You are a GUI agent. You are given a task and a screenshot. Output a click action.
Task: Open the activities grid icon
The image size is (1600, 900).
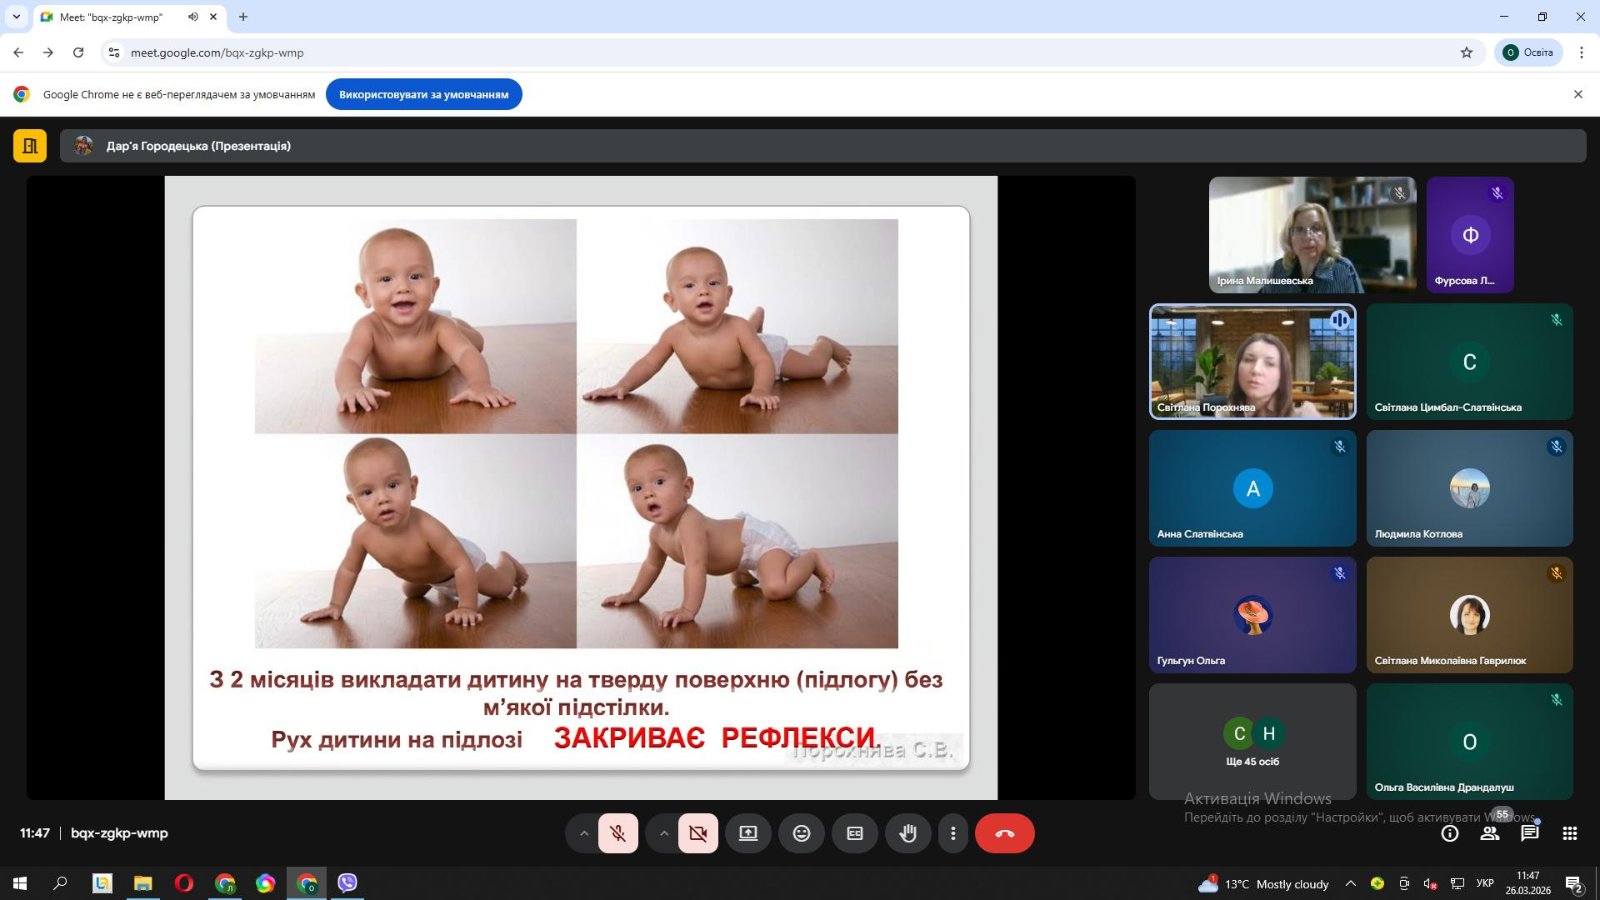[x=1570, y=833]
